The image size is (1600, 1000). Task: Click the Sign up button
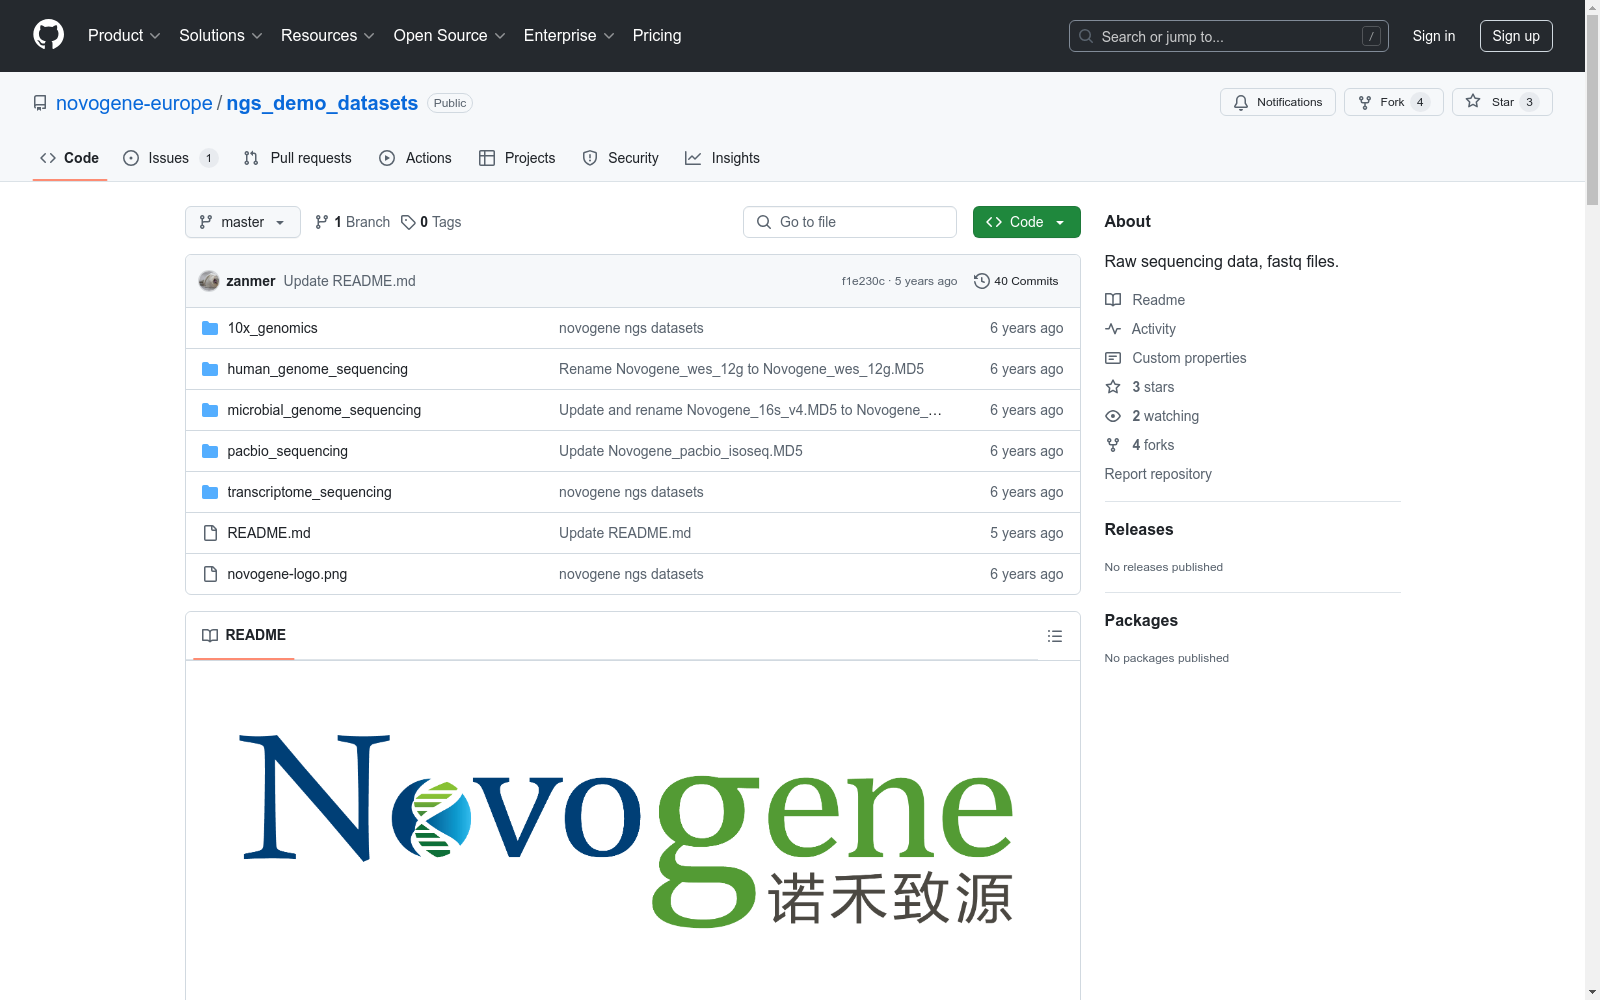1516,36
